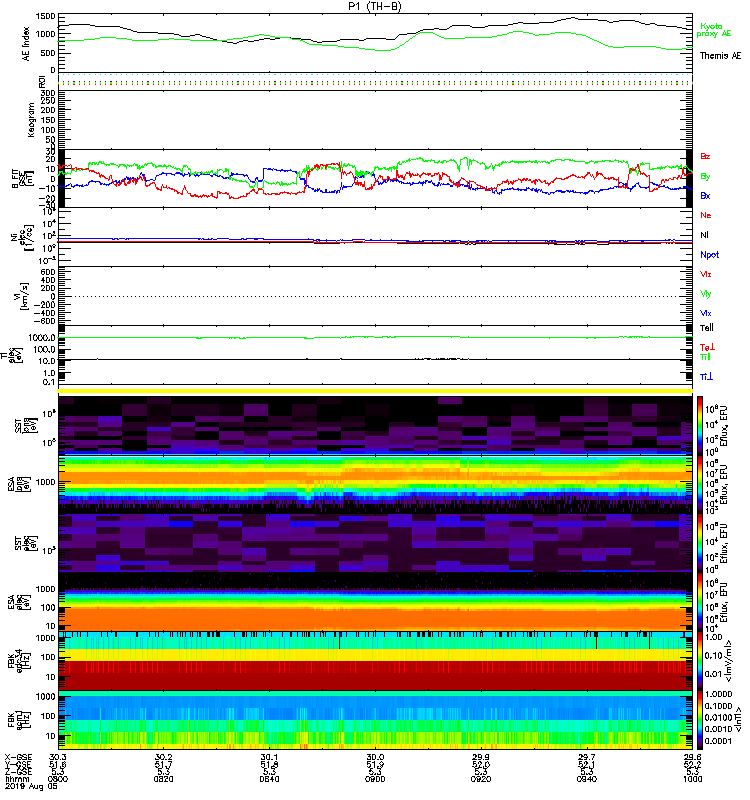This screenshot has height=800, width=750.
Task: Click the "30.0" X-GSE position value
Action: tap(375, 757)
